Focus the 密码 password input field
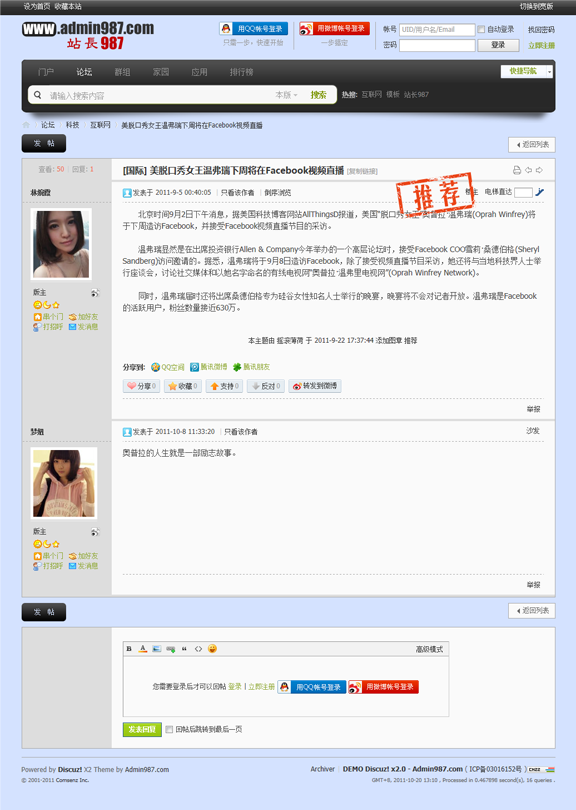The height and width of the screenshot is (810, 576). click(437, 45)
